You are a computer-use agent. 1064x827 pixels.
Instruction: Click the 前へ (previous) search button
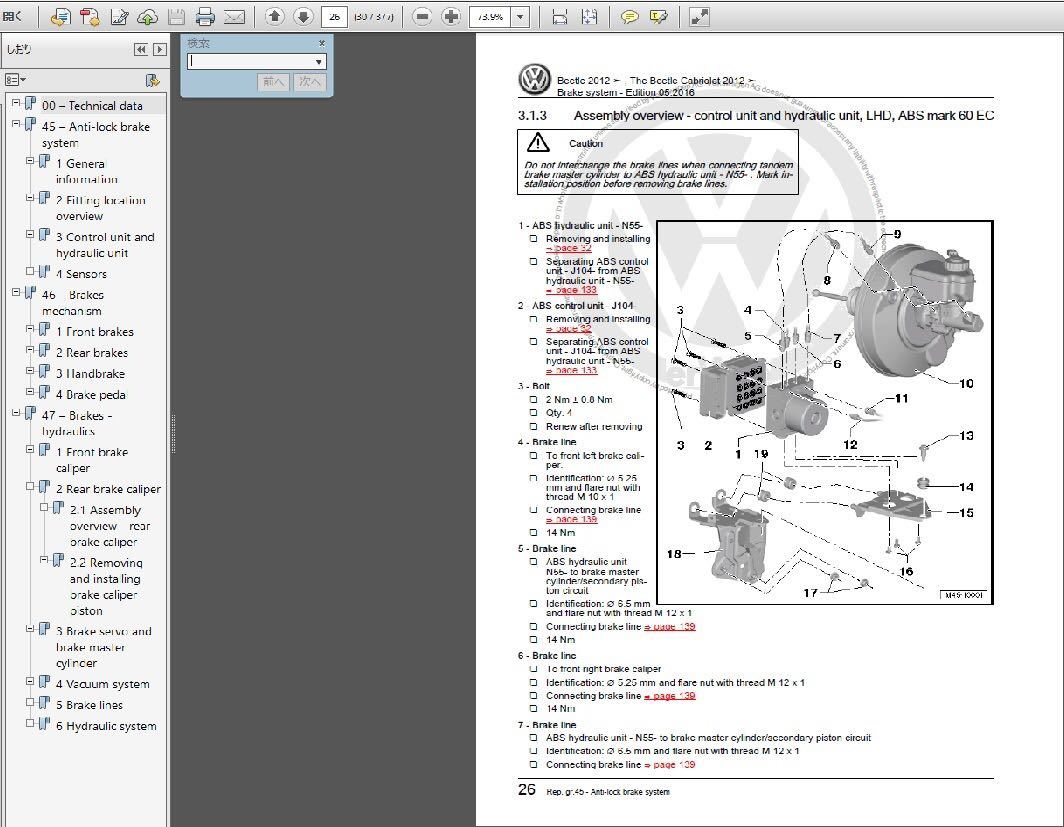coord(273,82)
